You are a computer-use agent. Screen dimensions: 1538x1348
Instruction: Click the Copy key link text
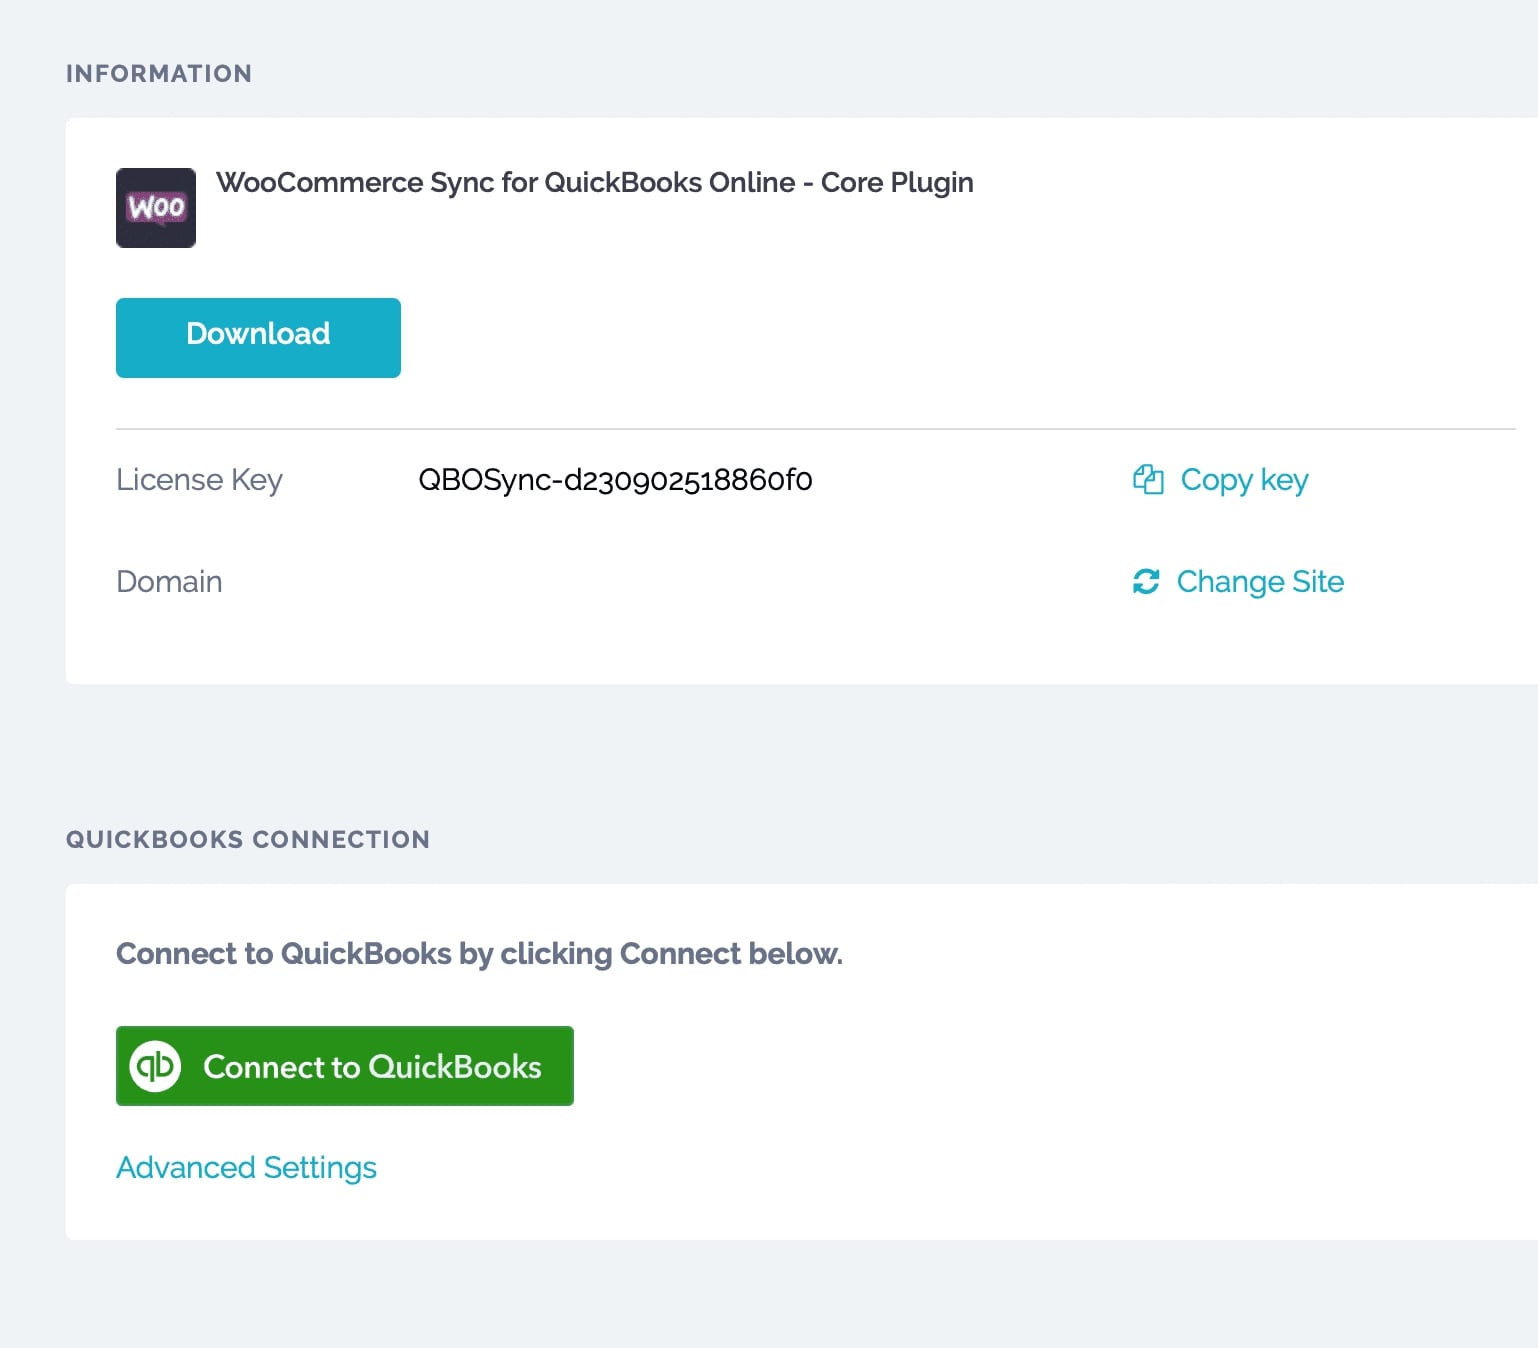[x=1244, y=480]
